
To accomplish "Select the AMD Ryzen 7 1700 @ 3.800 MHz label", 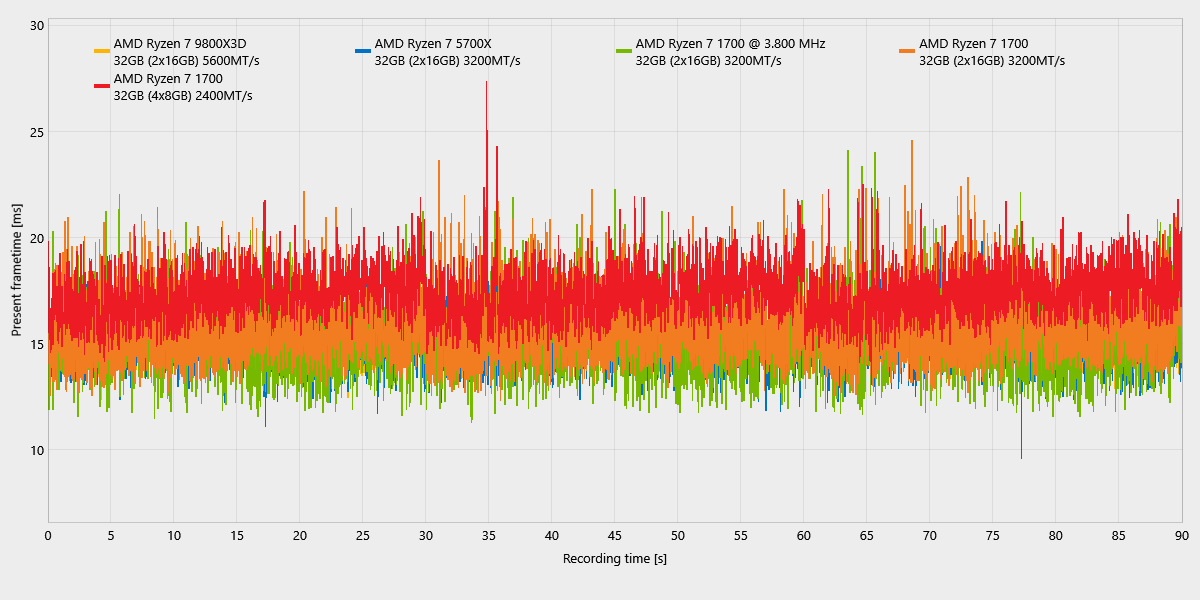I will pos(730,43).
